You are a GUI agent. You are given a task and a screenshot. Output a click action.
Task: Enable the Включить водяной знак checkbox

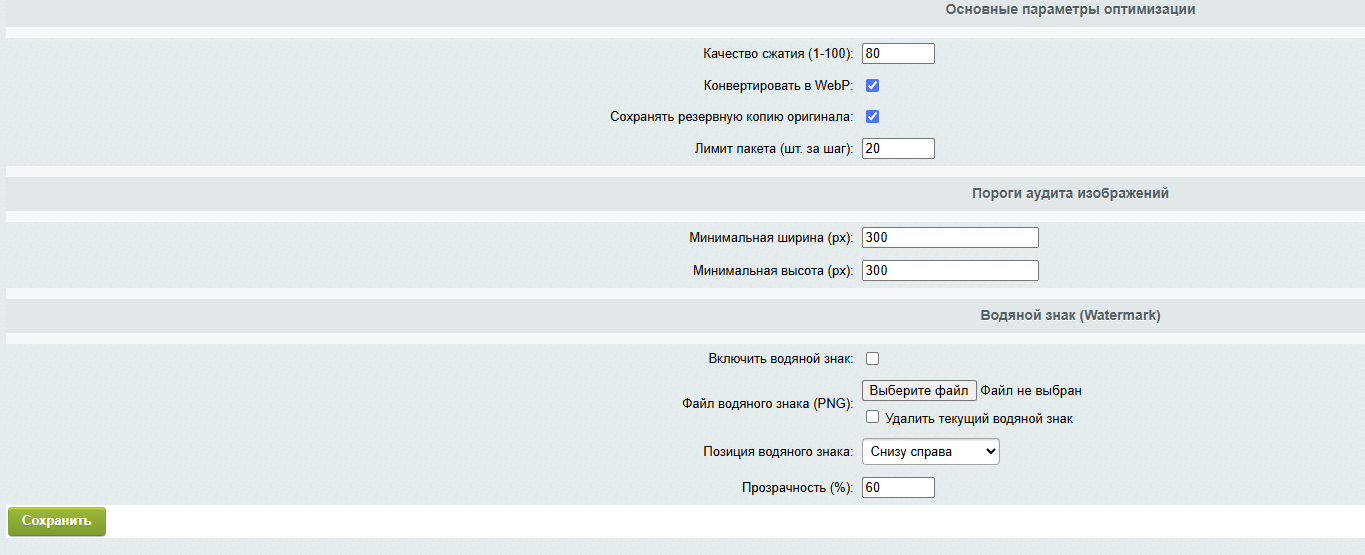tap(872, 358)
